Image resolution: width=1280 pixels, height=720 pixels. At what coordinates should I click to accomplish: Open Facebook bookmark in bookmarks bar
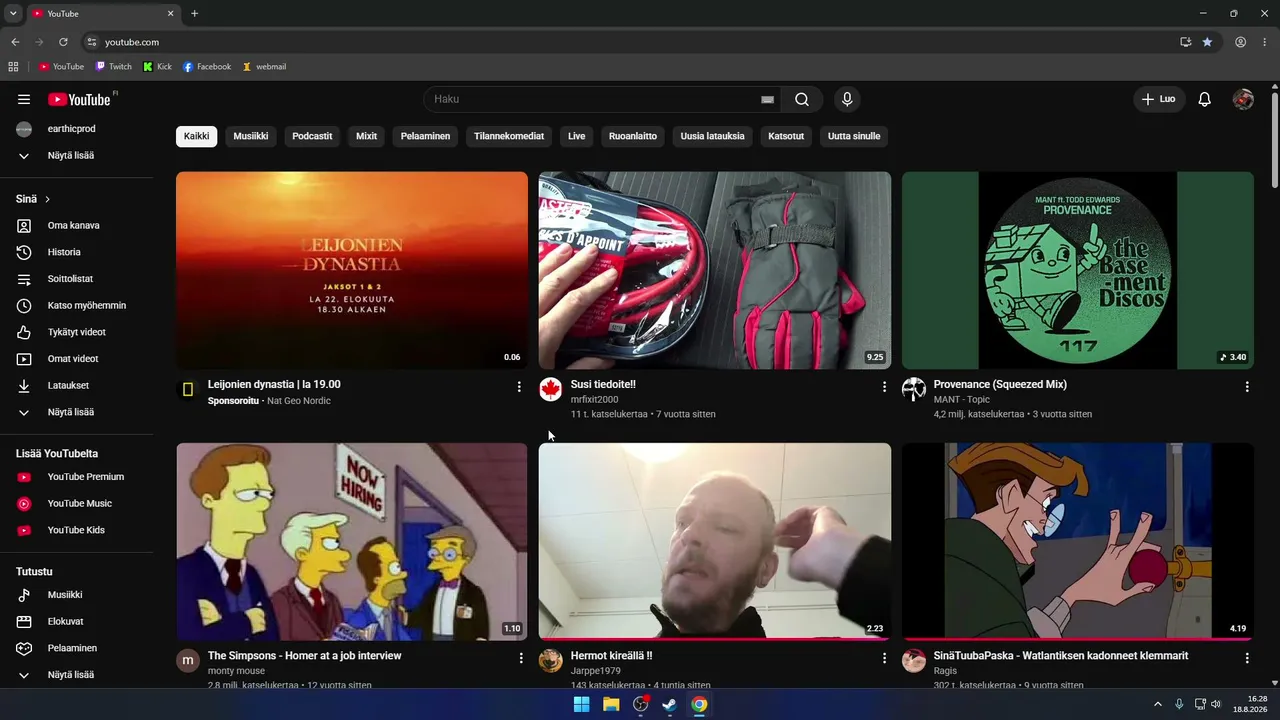[x=207, y=67]
